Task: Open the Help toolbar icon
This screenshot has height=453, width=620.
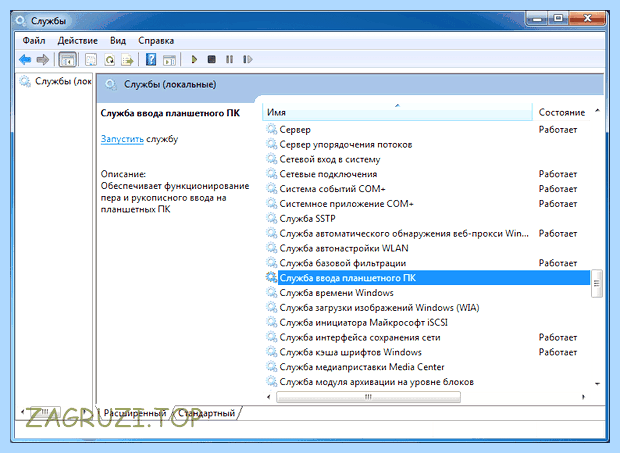Action: tap(151, 60)
